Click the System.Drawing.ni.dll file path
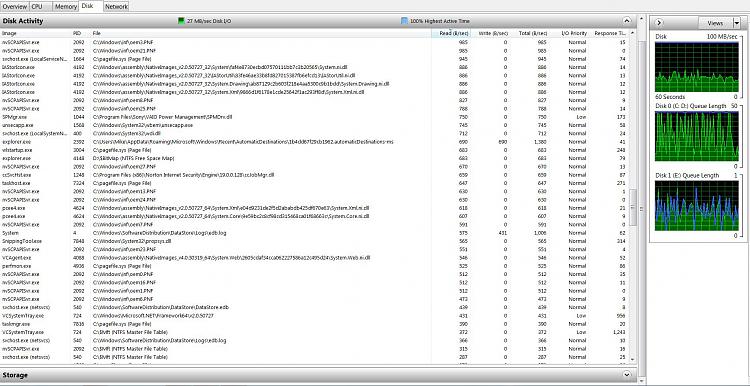750x386 pixels. [x=241, y=84]
